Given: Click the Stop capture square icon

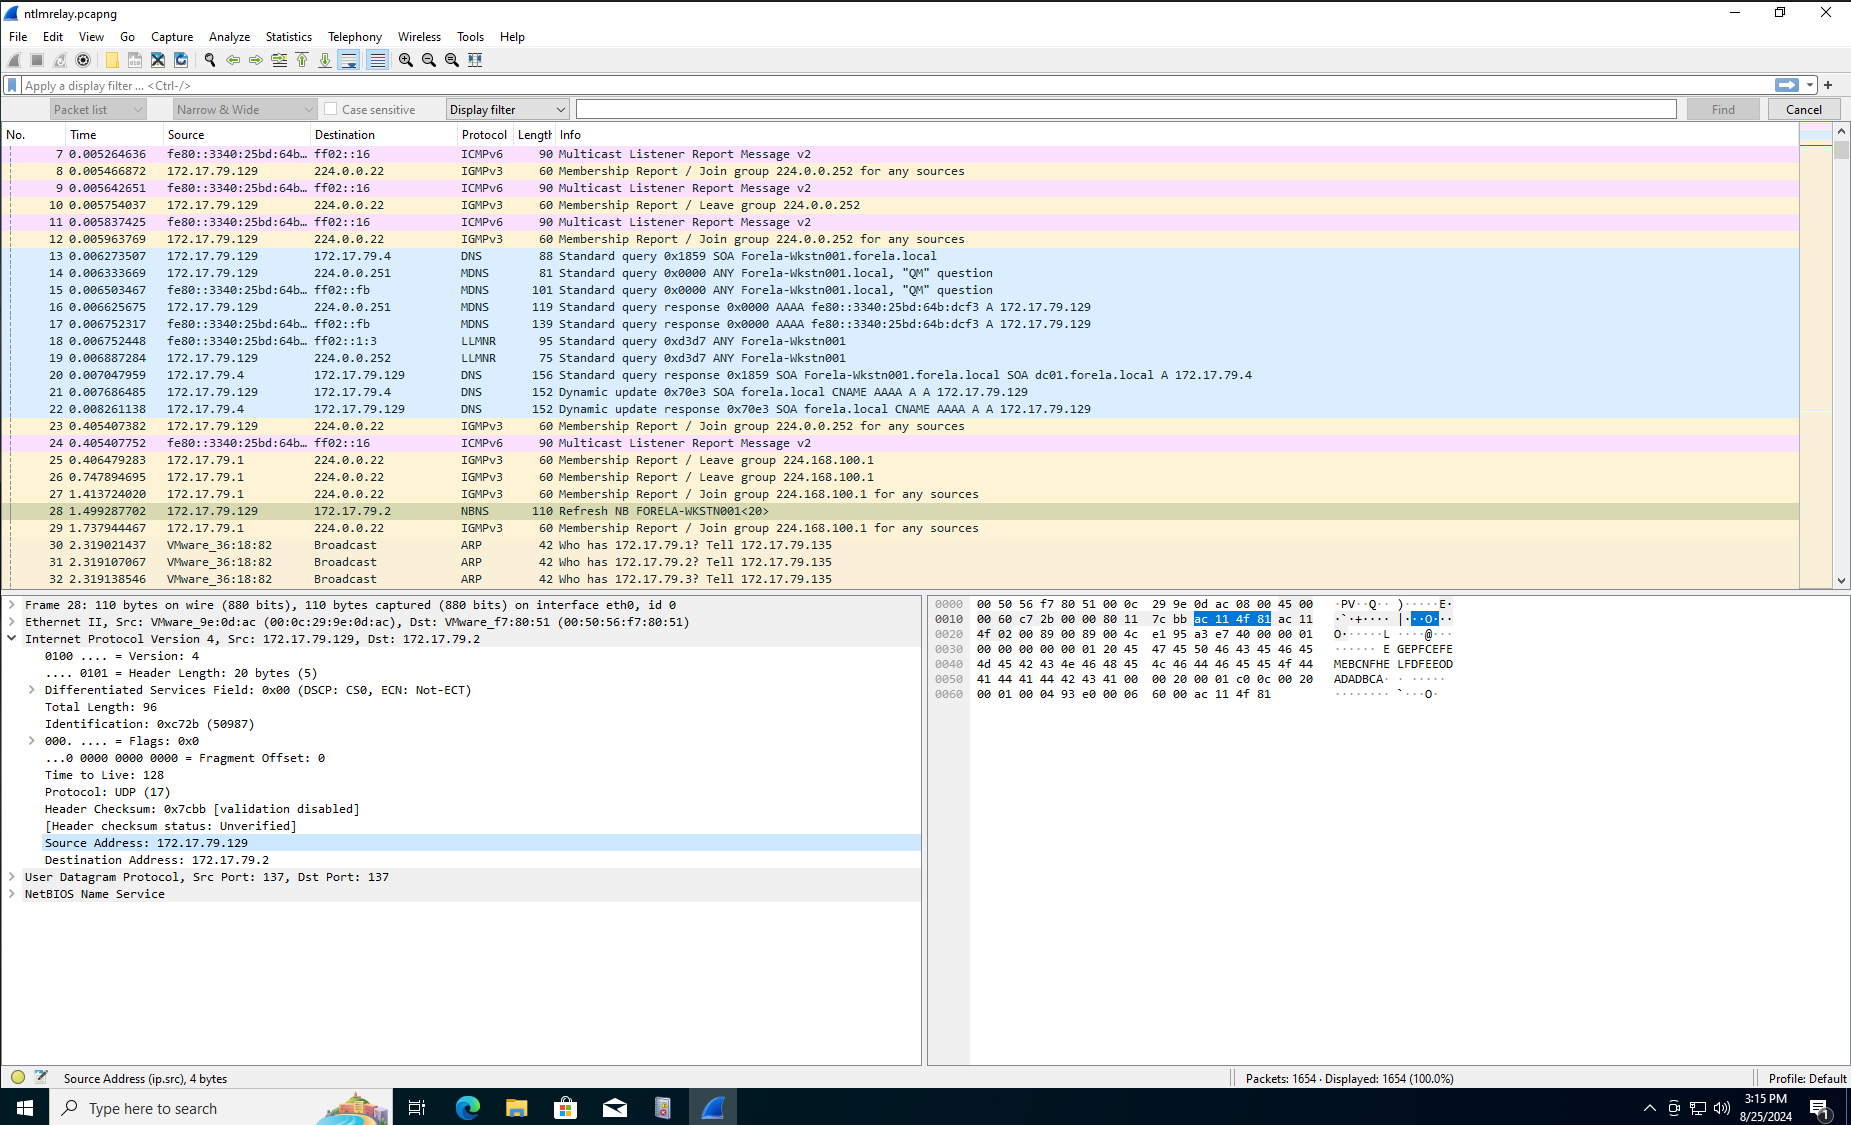Looking at the screenshot, I should pyautogui.click(x=37, y=60).
